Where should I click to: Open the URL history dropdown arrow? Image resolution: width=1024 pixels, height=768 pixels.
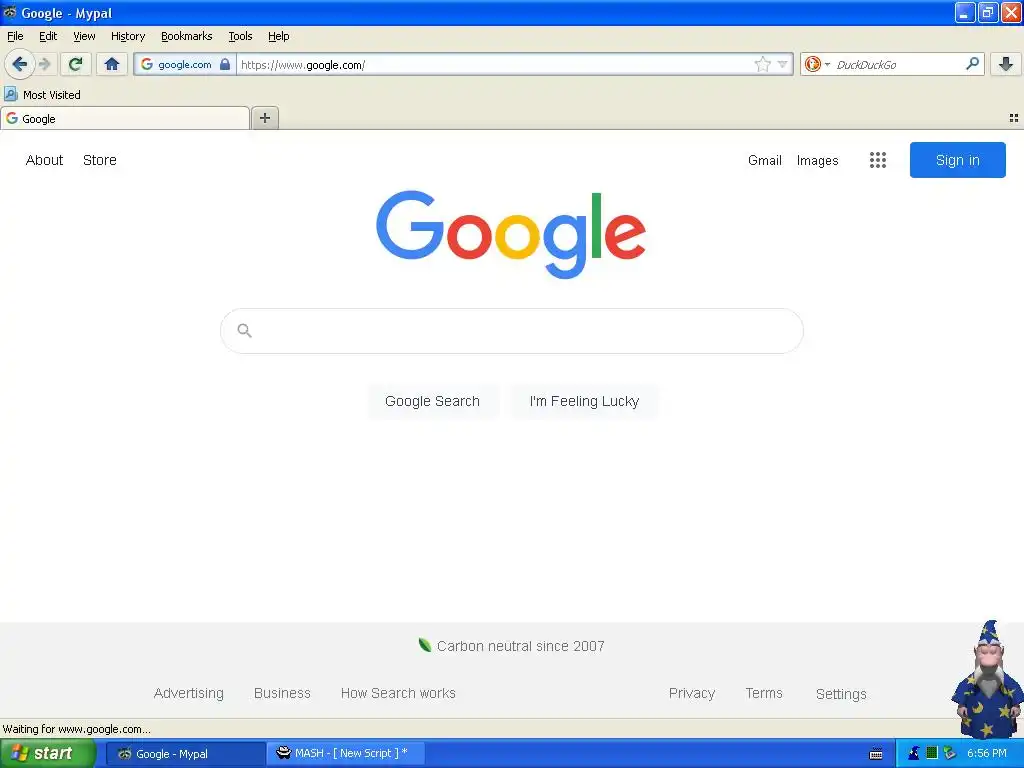782,64
